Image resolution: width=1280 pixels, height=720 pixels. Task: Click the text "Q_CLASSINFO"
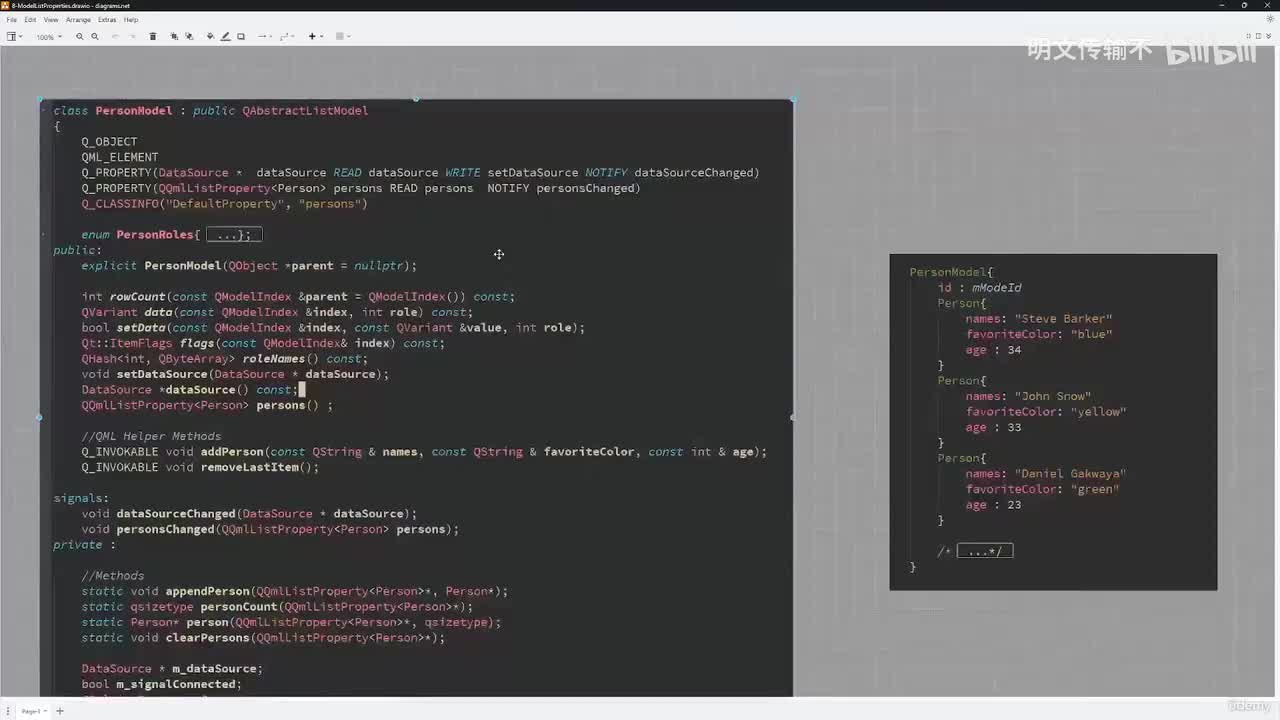pos(120,204)
